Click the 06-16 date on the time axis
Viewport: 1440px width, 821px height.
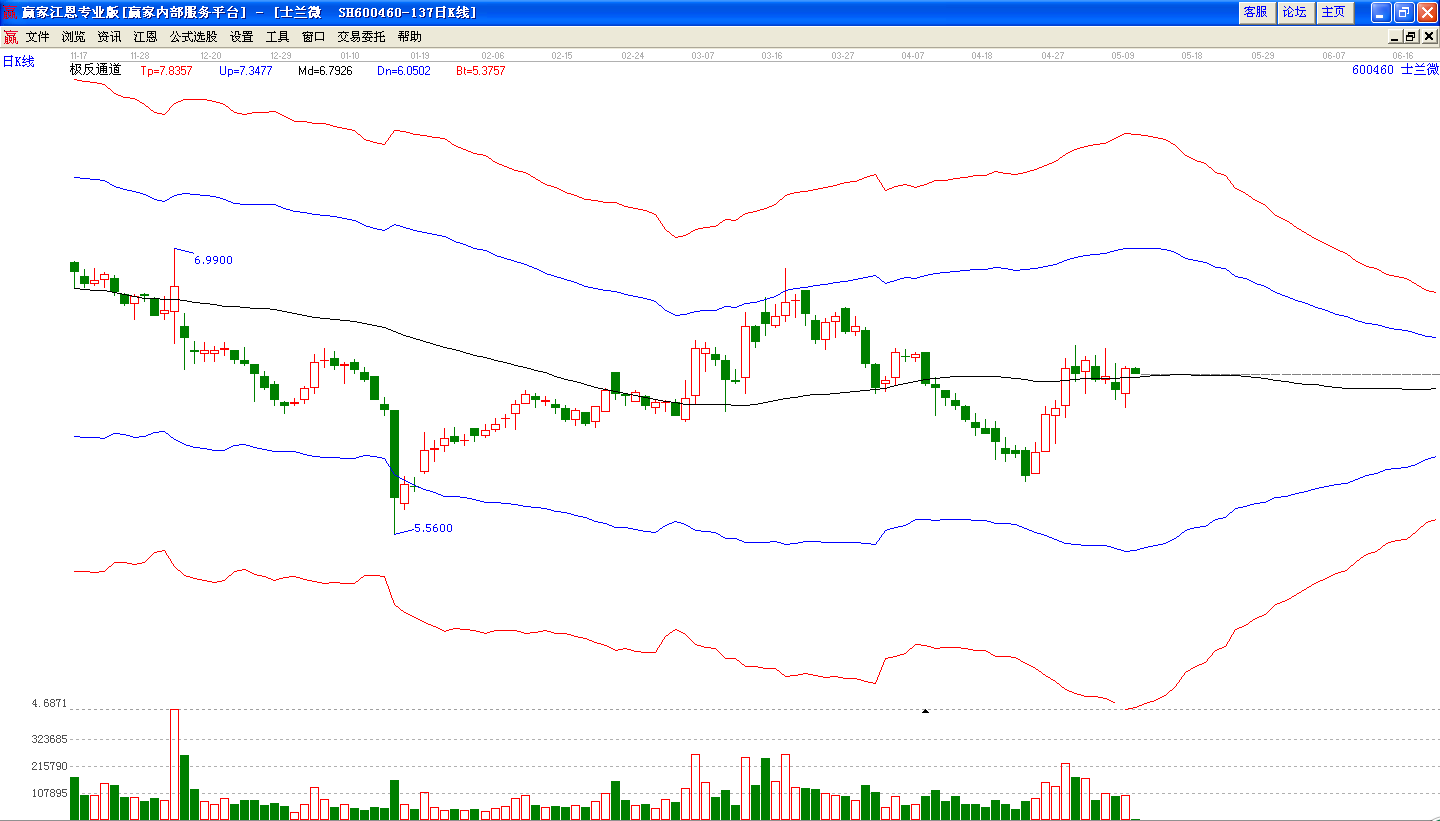pyautogui.click(x=1403, y=56)
